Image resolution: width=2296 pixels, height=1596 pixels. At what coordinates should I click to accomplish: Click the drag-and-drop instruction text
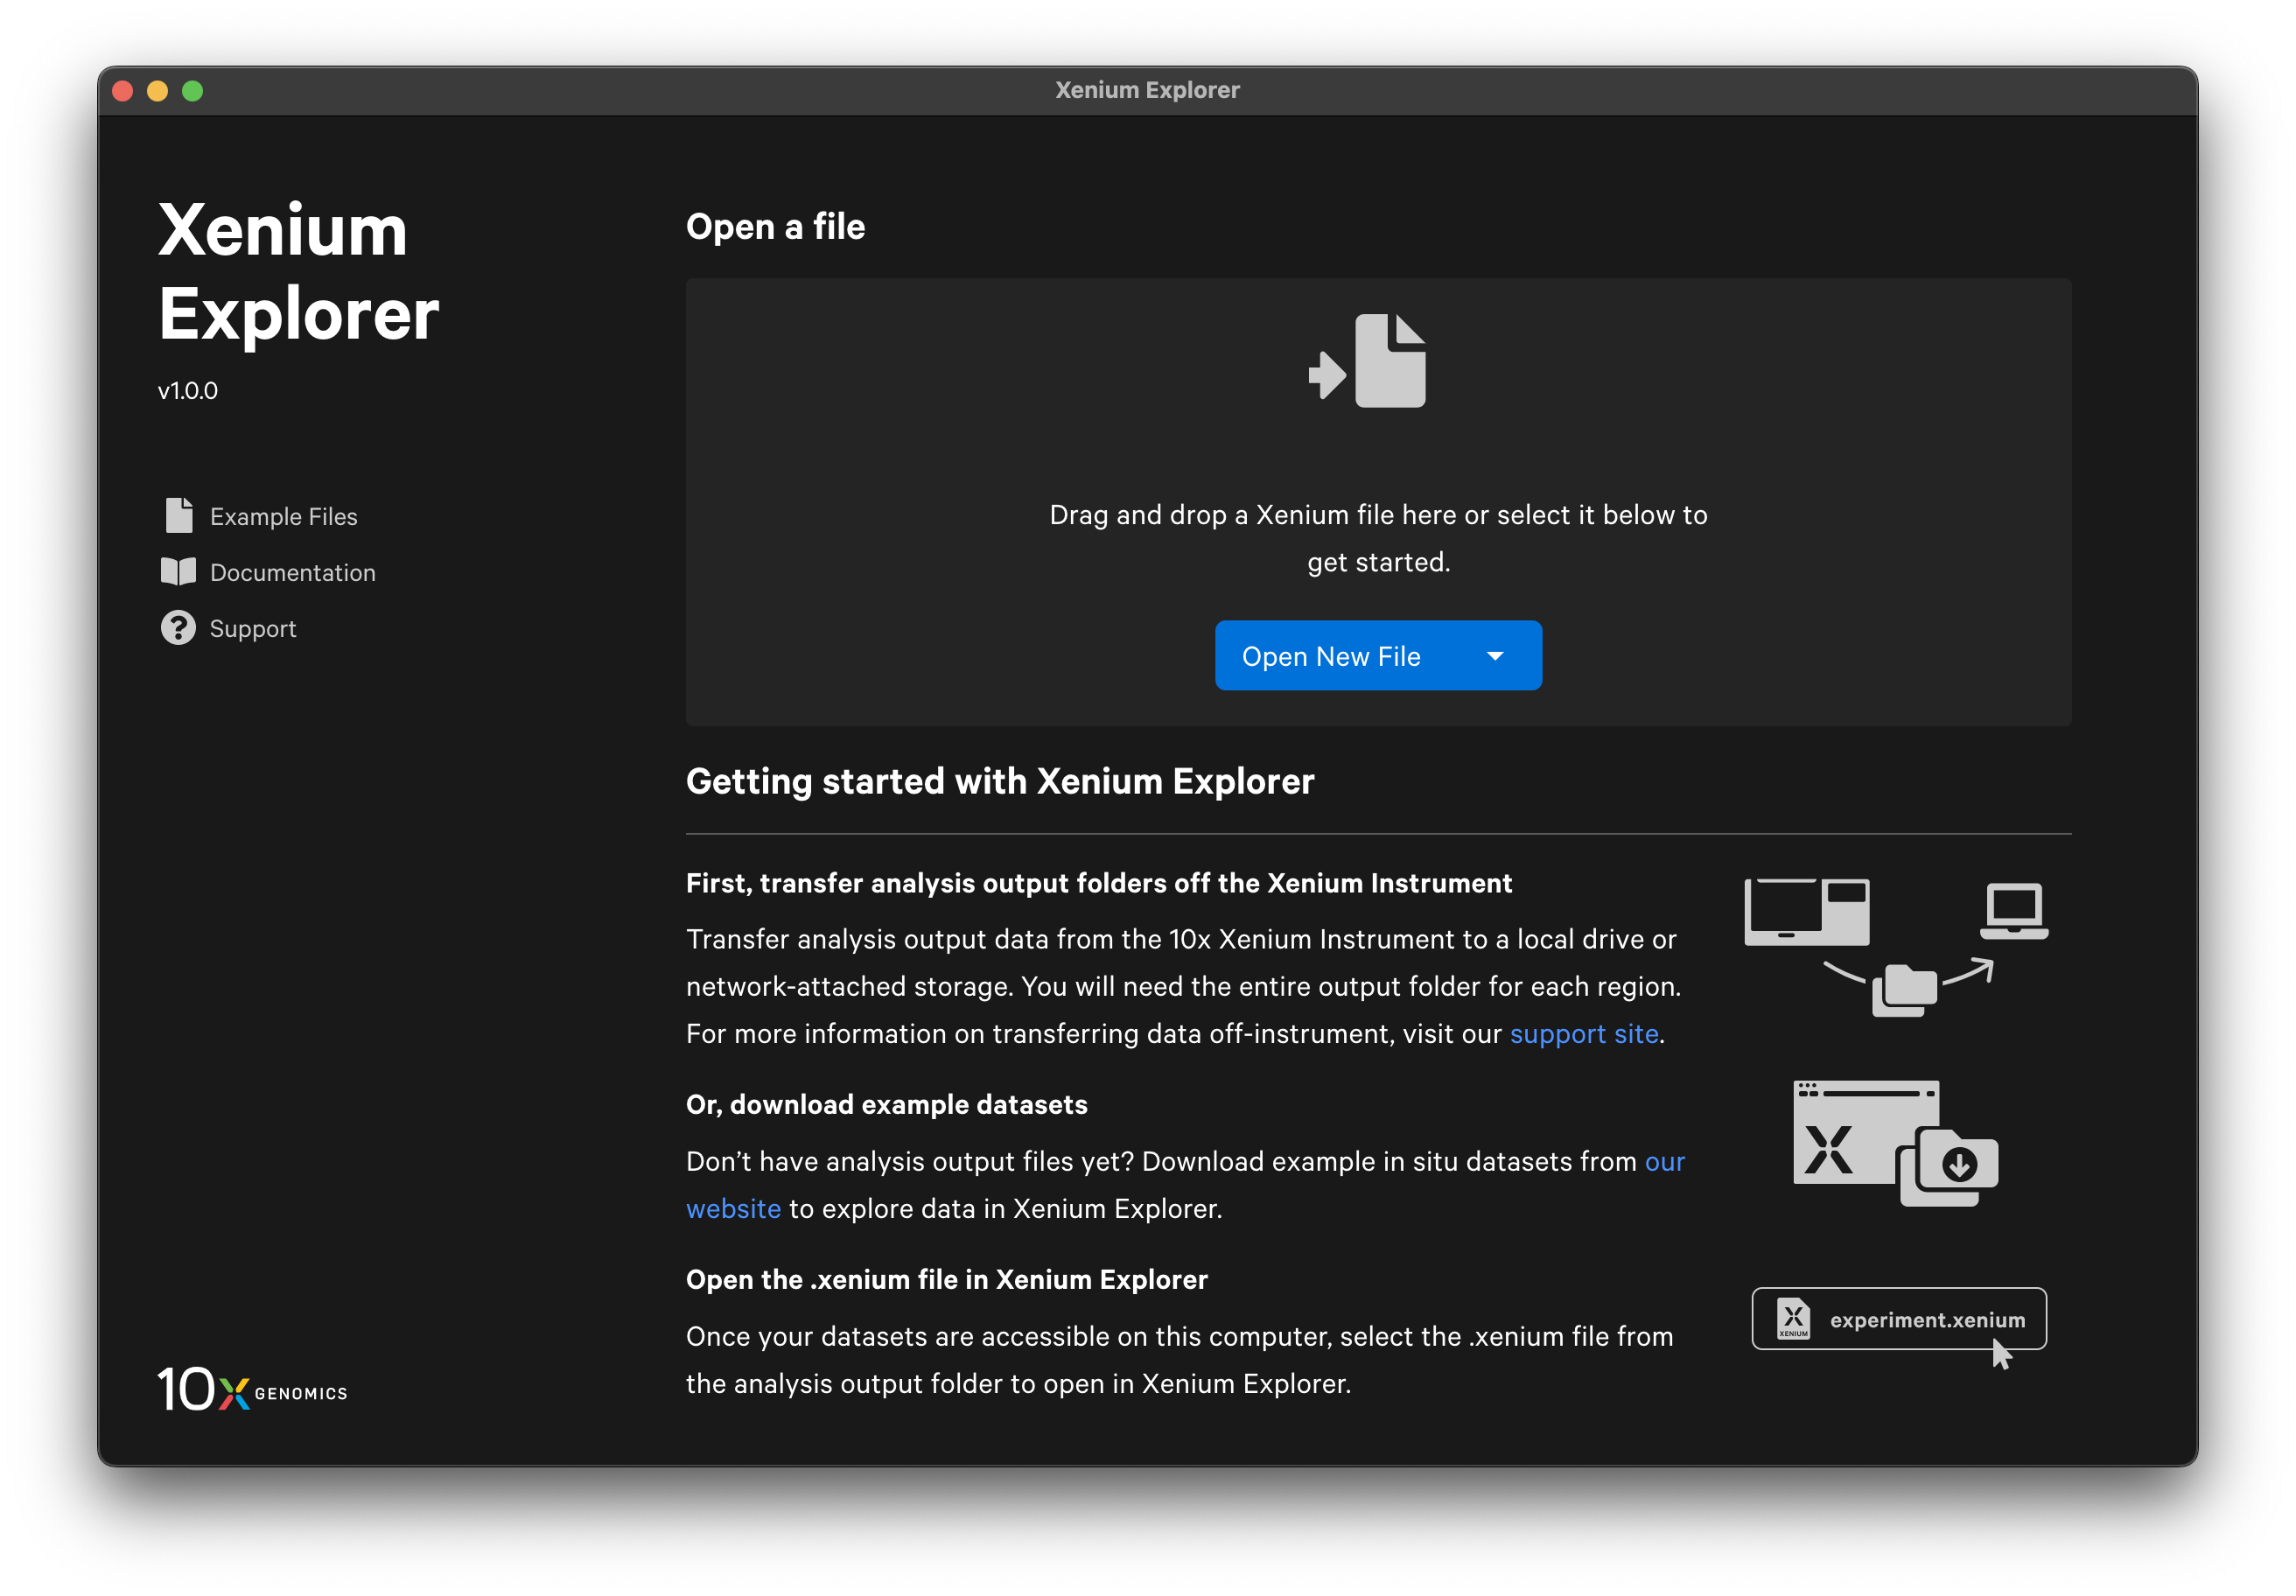point(1378,538)
